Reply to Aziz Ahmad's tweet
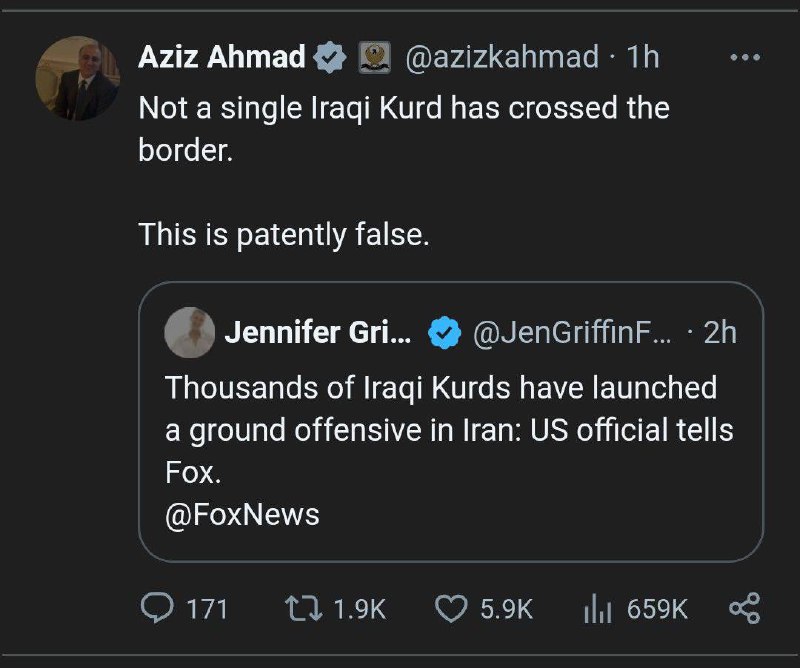The image size is (800, 668). [x=156, y=609]
